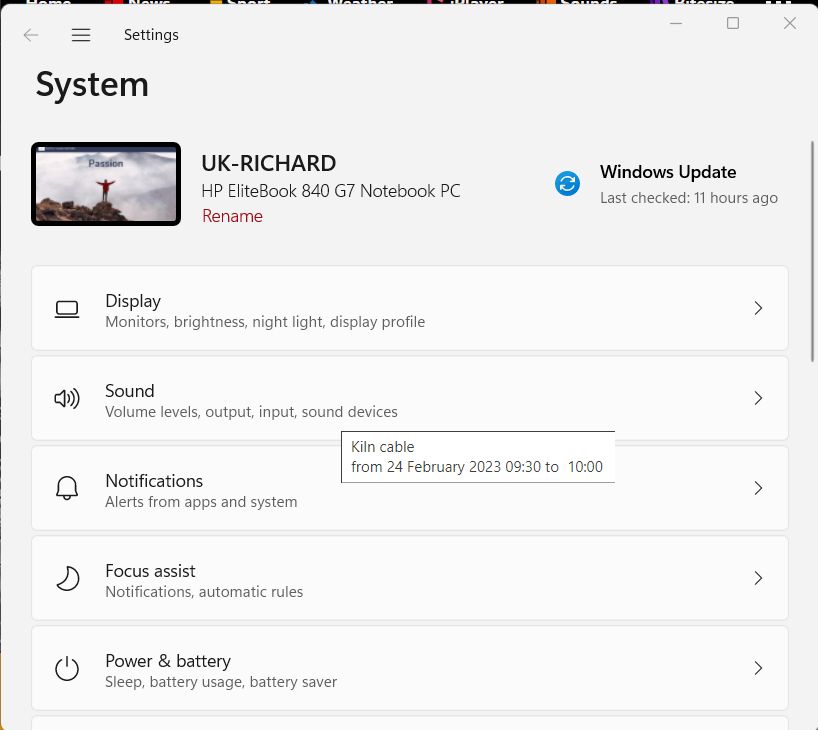818x730 pixels.
Task: Click the Power & battery icon
Action: (67, 668)
